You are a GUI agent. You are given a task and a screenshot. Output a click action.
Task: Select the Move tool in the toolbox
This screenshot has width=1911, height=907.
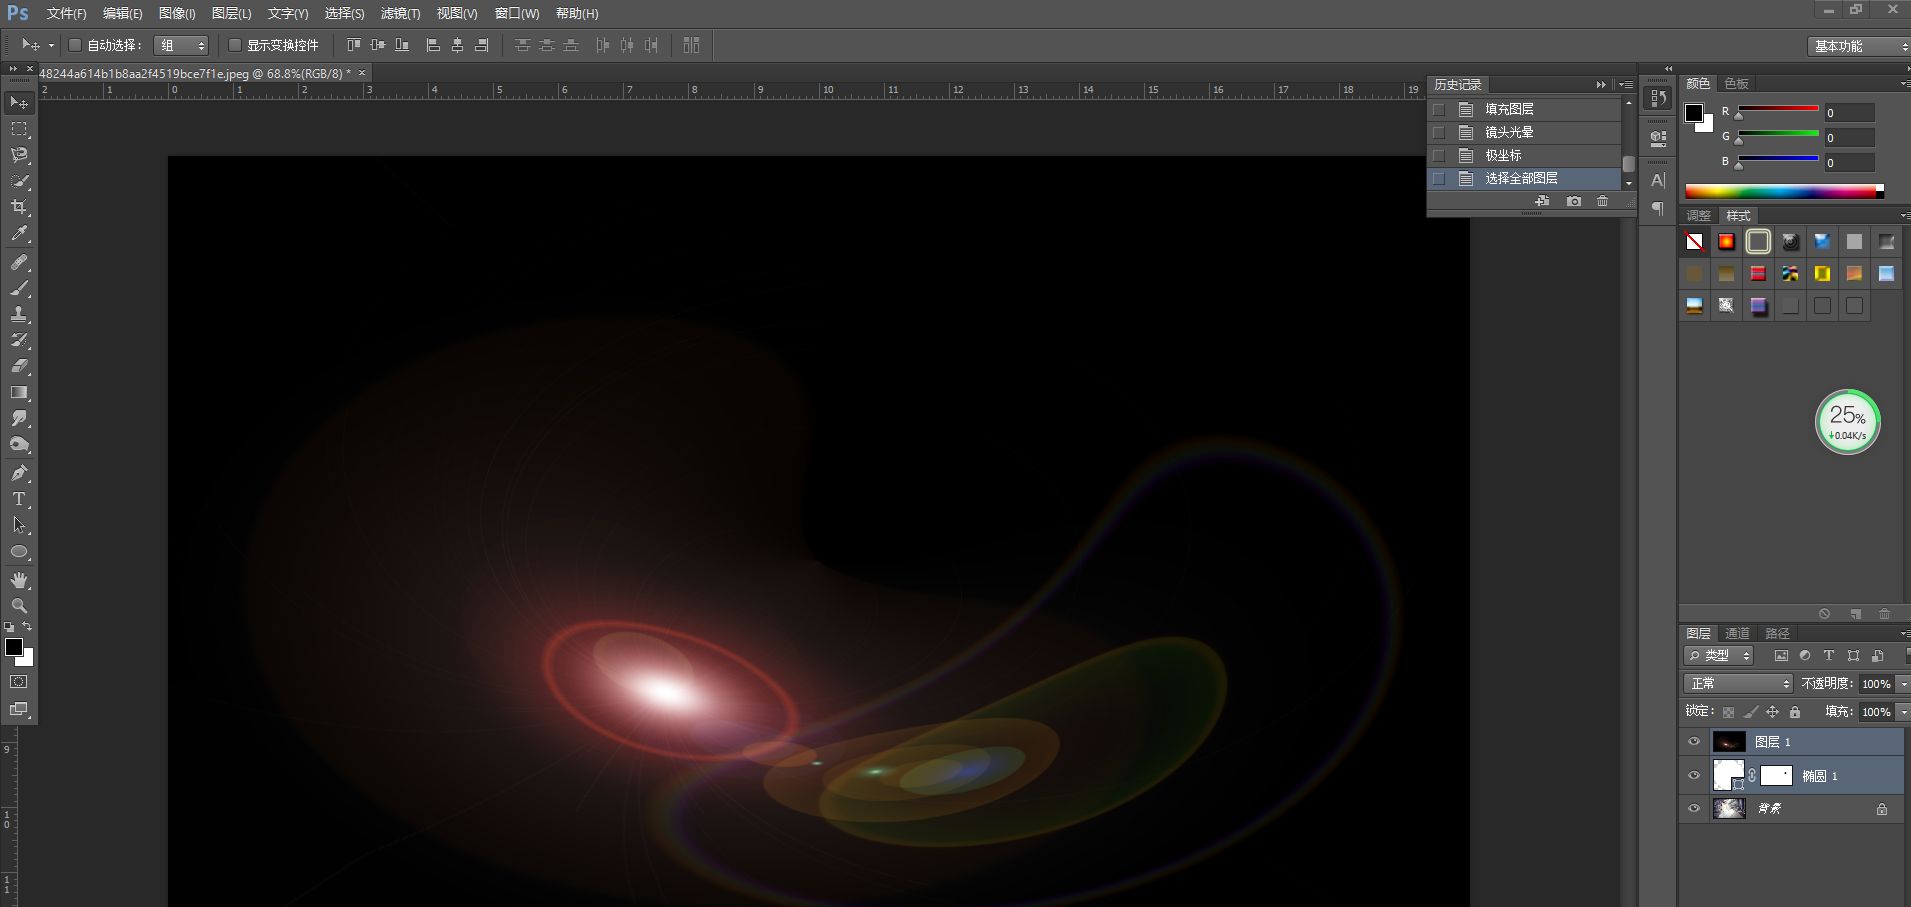(19, 102)
